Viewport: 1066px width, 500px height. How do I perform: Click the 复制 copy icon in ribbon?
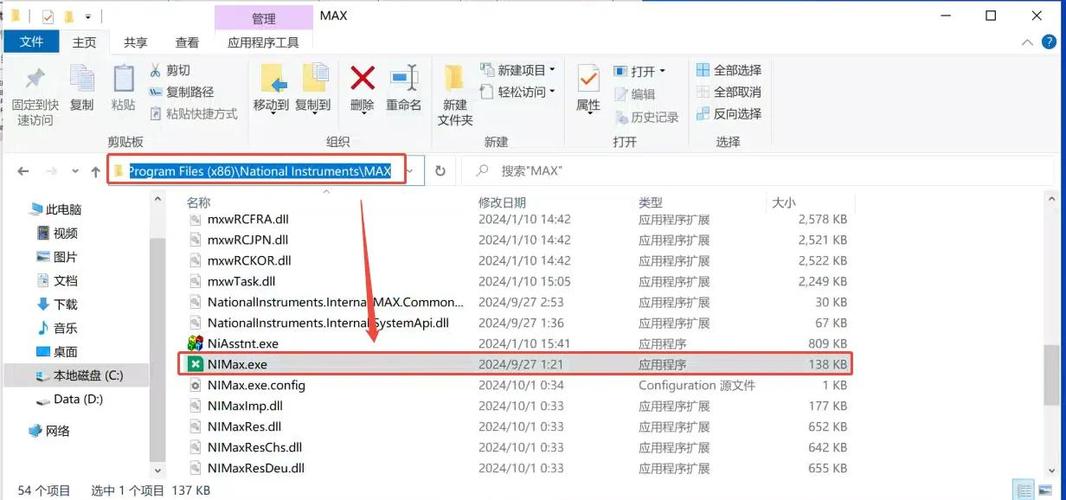tap(82, 78)
